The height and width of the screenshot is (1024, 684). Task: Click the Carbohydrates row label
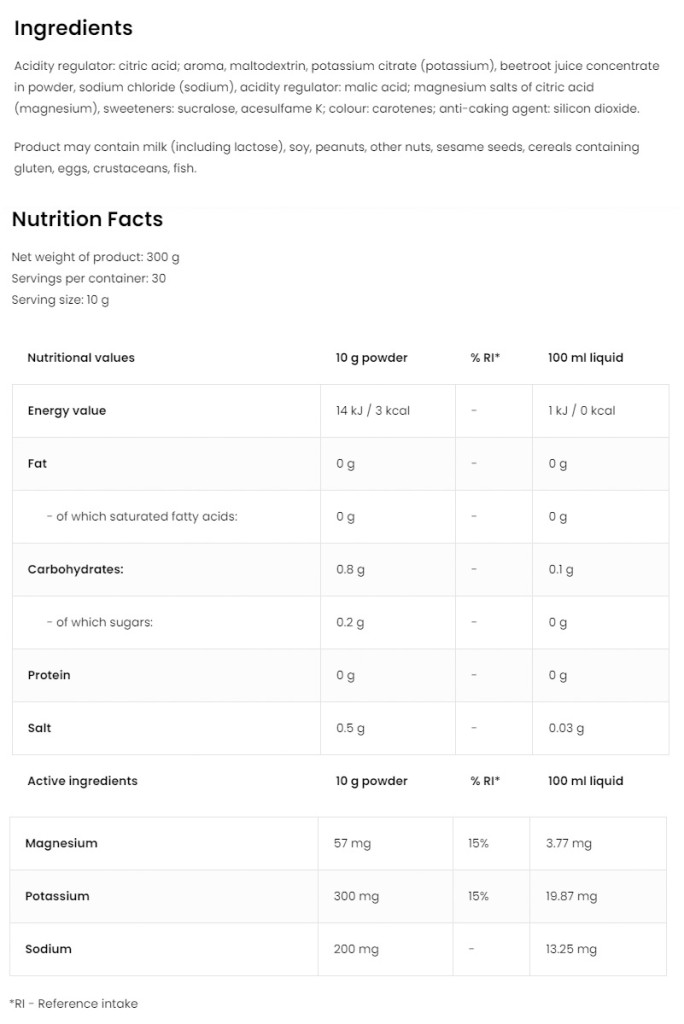click(x=75, y=570)
